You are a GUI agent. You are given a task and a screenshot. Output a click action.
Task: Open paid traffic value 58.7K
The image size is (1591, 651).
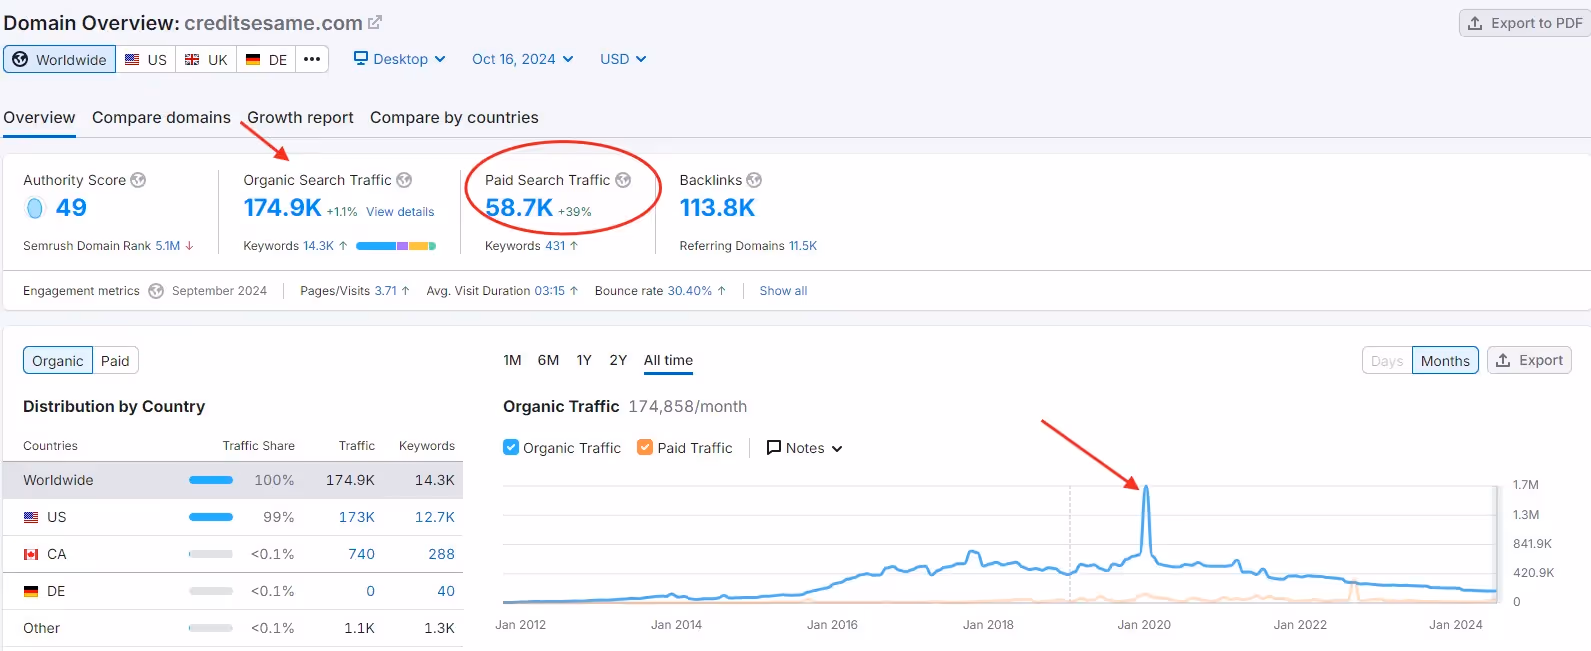[x=519, y=208]
